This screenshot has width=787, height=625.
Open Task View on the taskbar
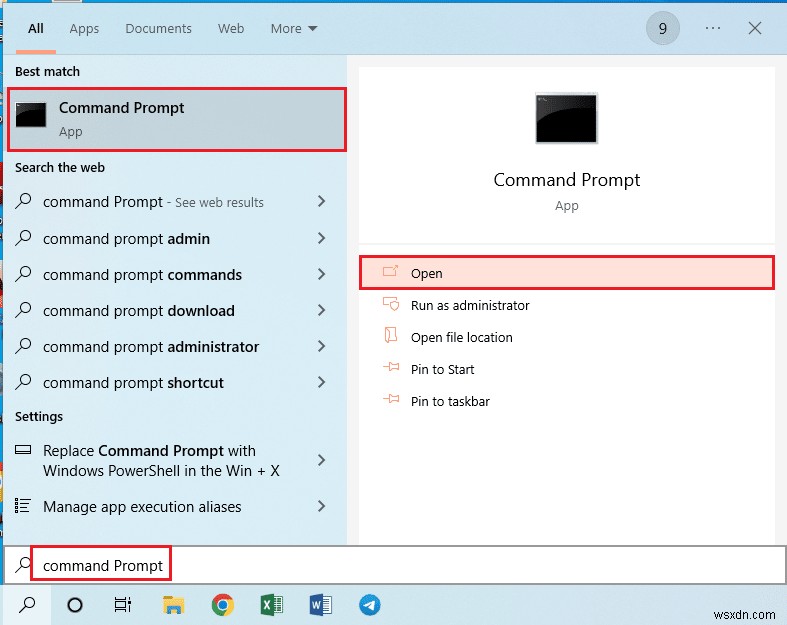coord(123,605)
